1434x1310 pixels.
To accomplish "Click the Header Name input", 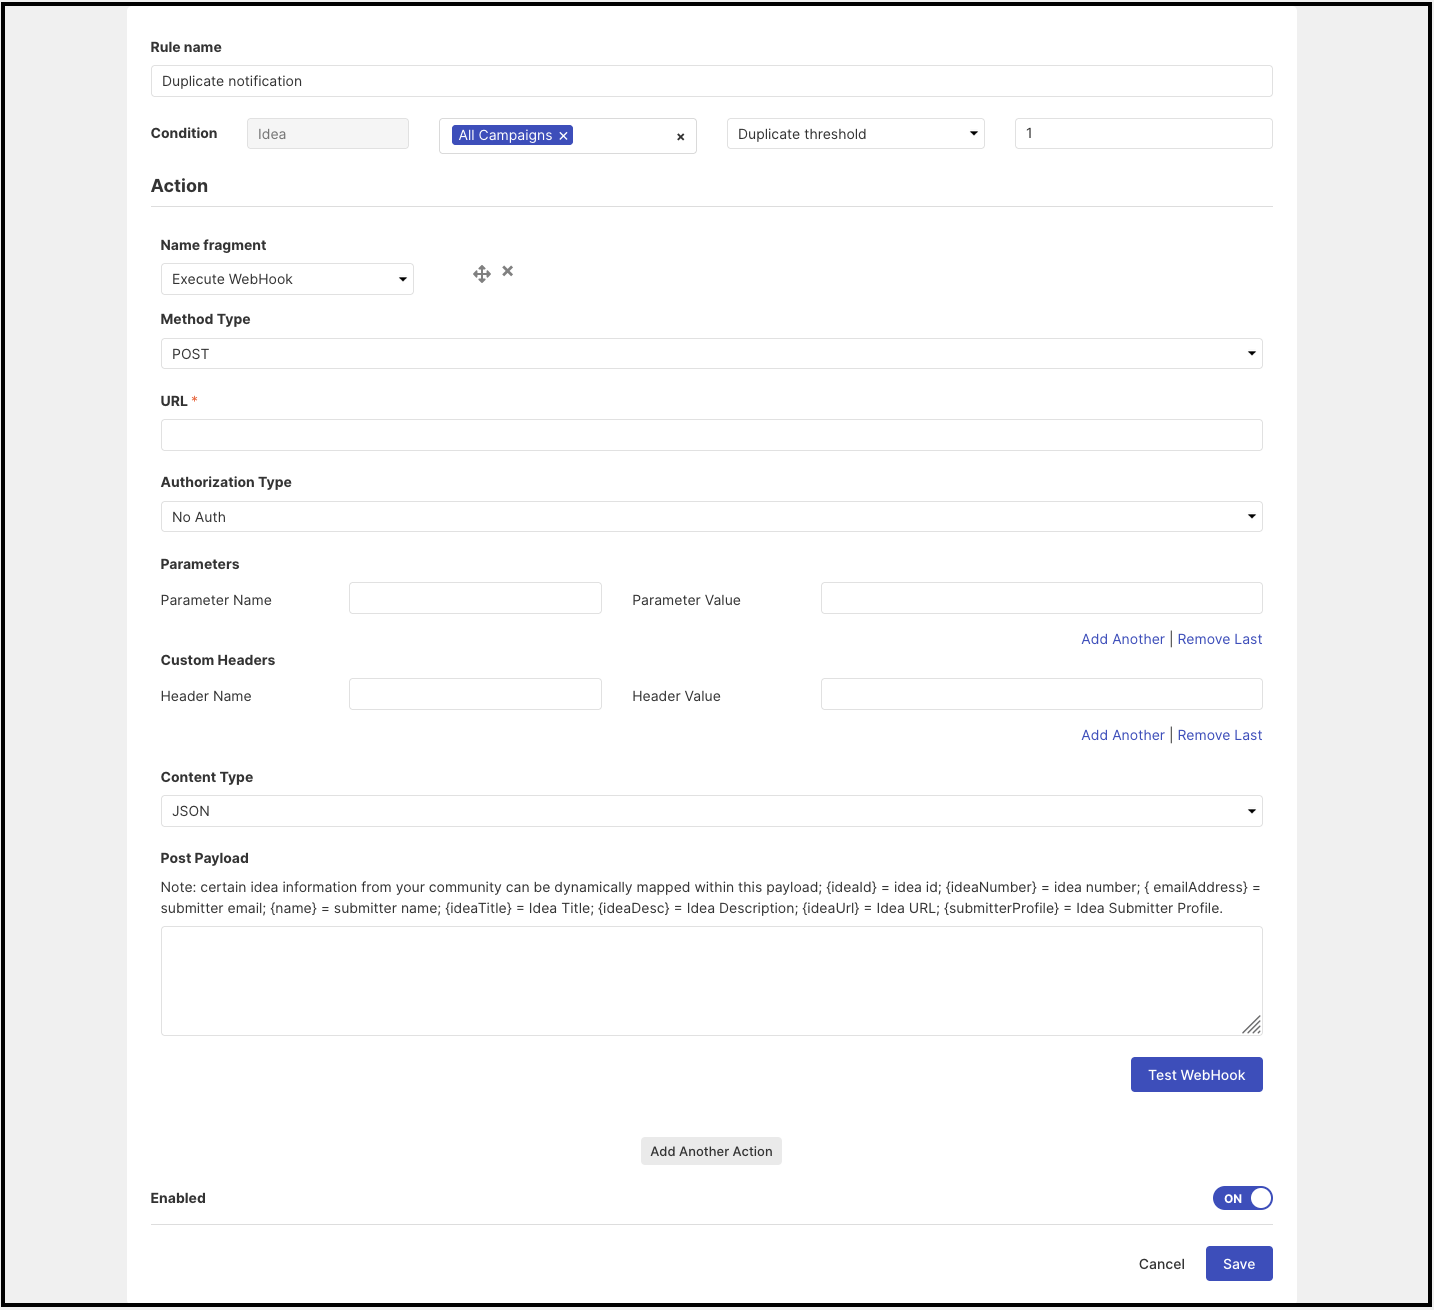I will coord(475,694).
